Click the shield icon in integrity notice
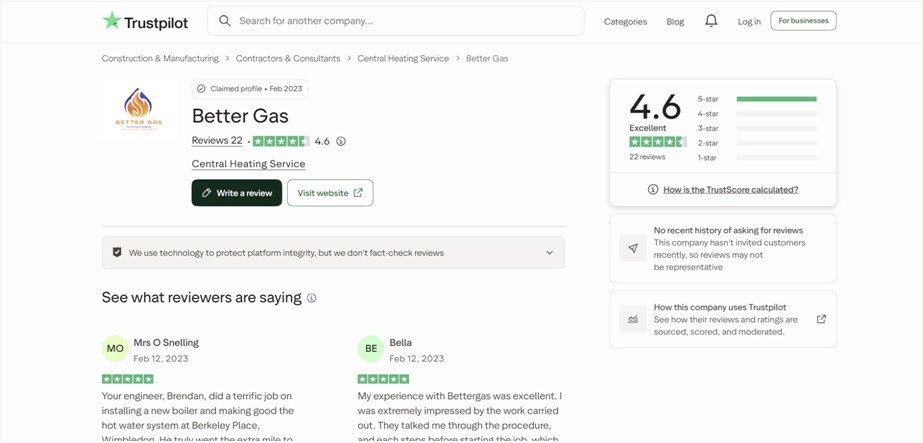 pyautogui.click(x=117, y=252)
